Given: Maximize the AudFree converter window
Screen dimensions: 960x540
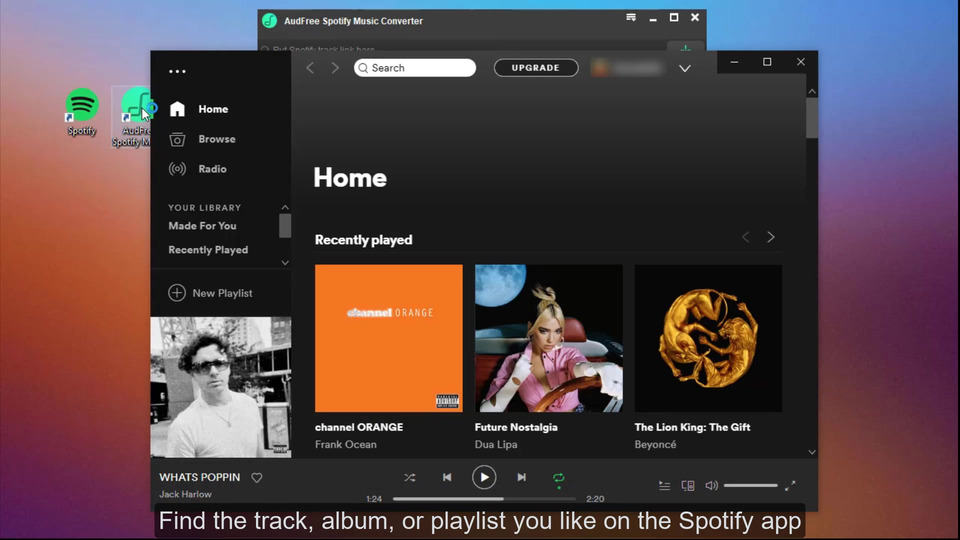Looking at the screenshot, I should point(673,18).
